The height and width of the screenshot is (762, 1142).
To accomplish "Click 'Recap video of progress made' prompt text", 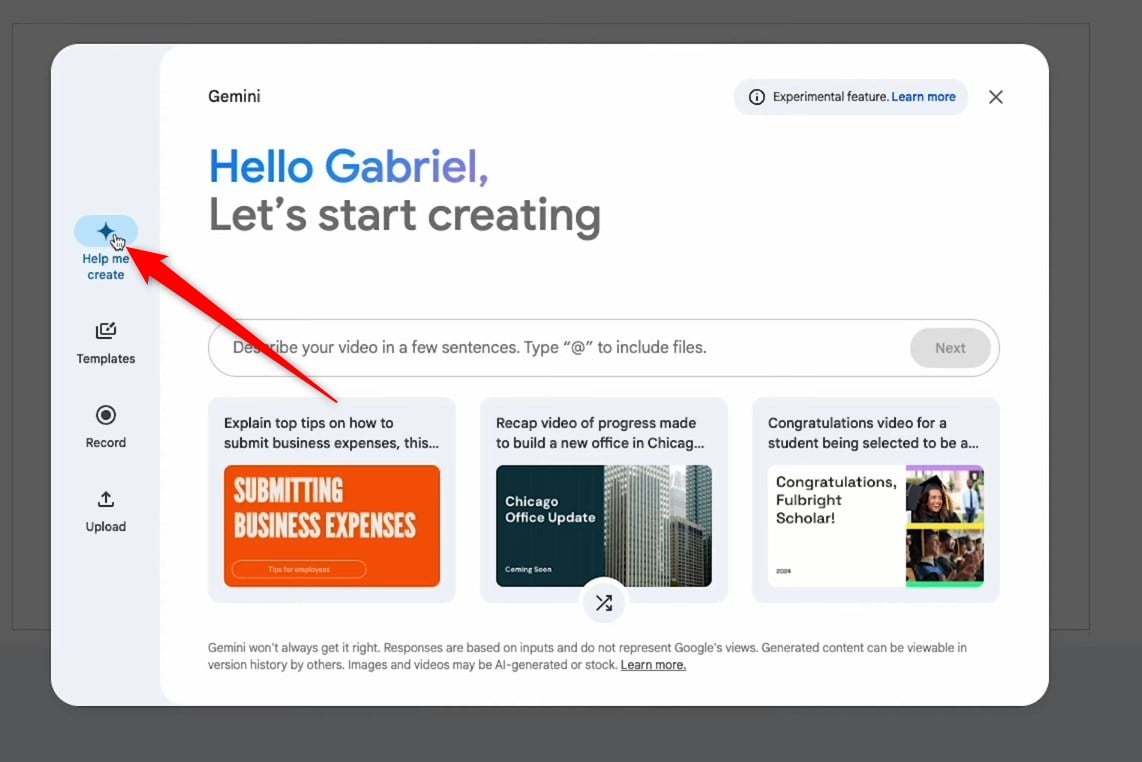I will (x=600, y=433).
